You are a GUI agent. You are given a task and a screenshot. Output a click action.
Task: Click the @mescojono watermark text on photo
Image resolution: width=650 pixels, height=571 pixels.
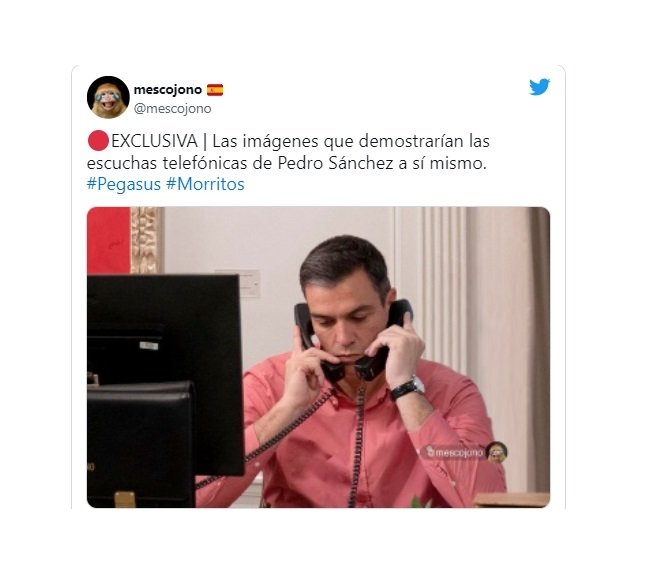(x=455, y=452)
